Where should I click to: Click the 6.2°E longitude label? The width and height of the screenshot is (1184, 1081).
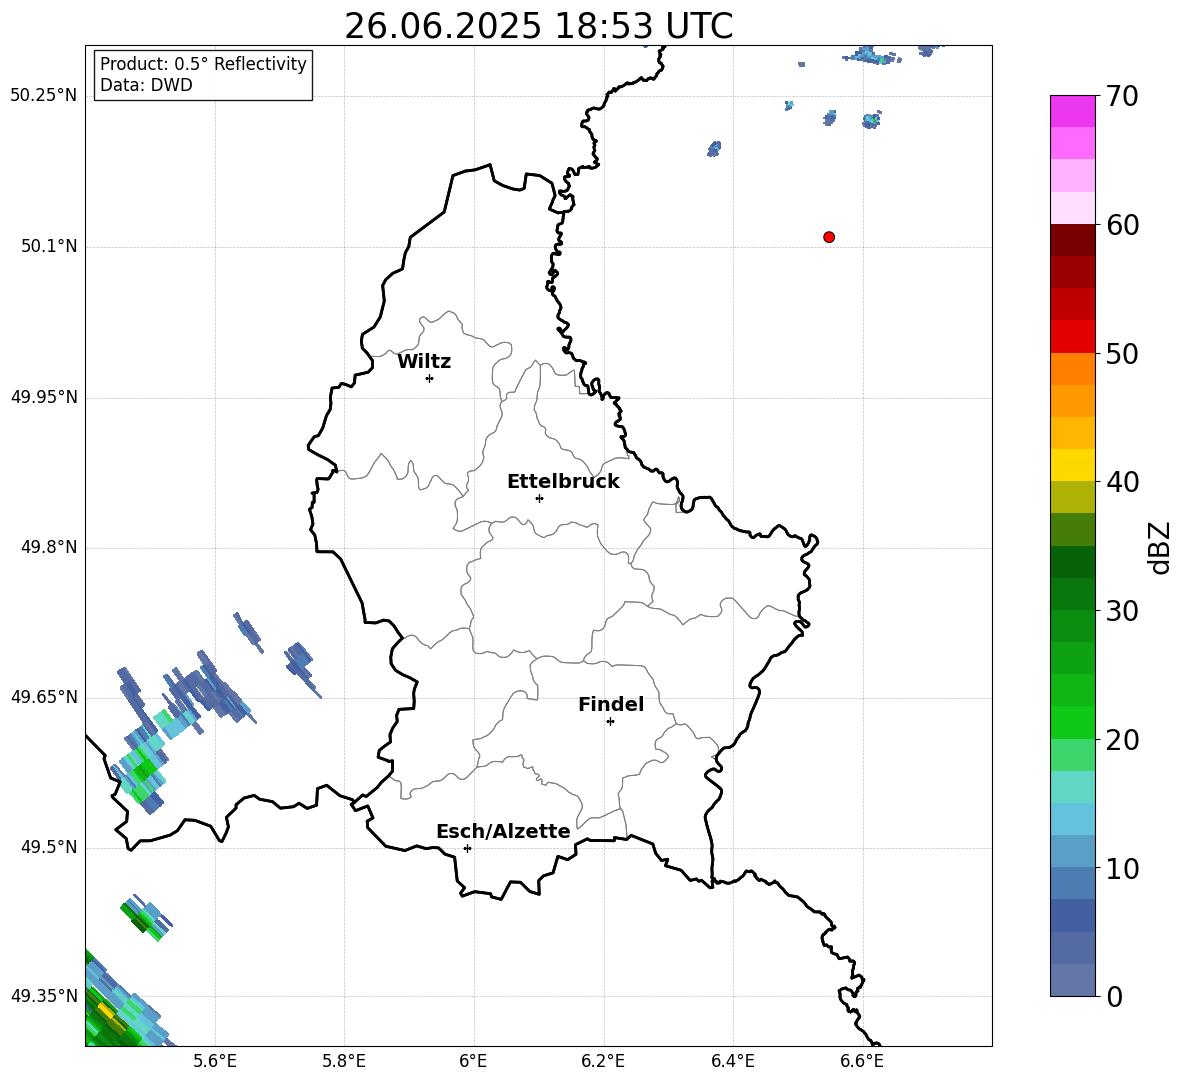point(603,1061)
